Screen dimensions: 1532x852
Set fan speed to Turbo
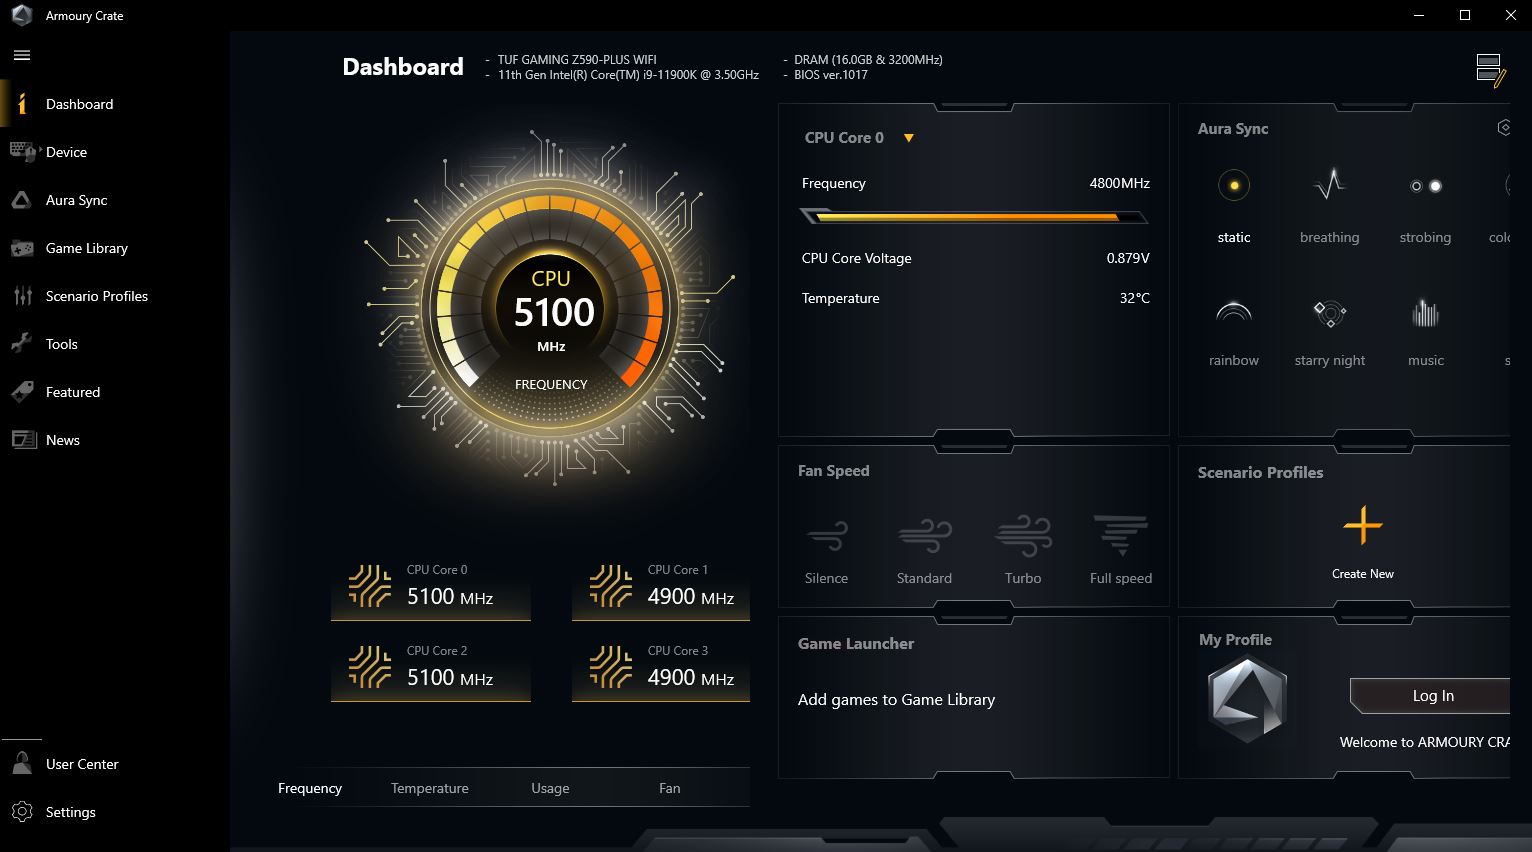tap(1023, 551)
